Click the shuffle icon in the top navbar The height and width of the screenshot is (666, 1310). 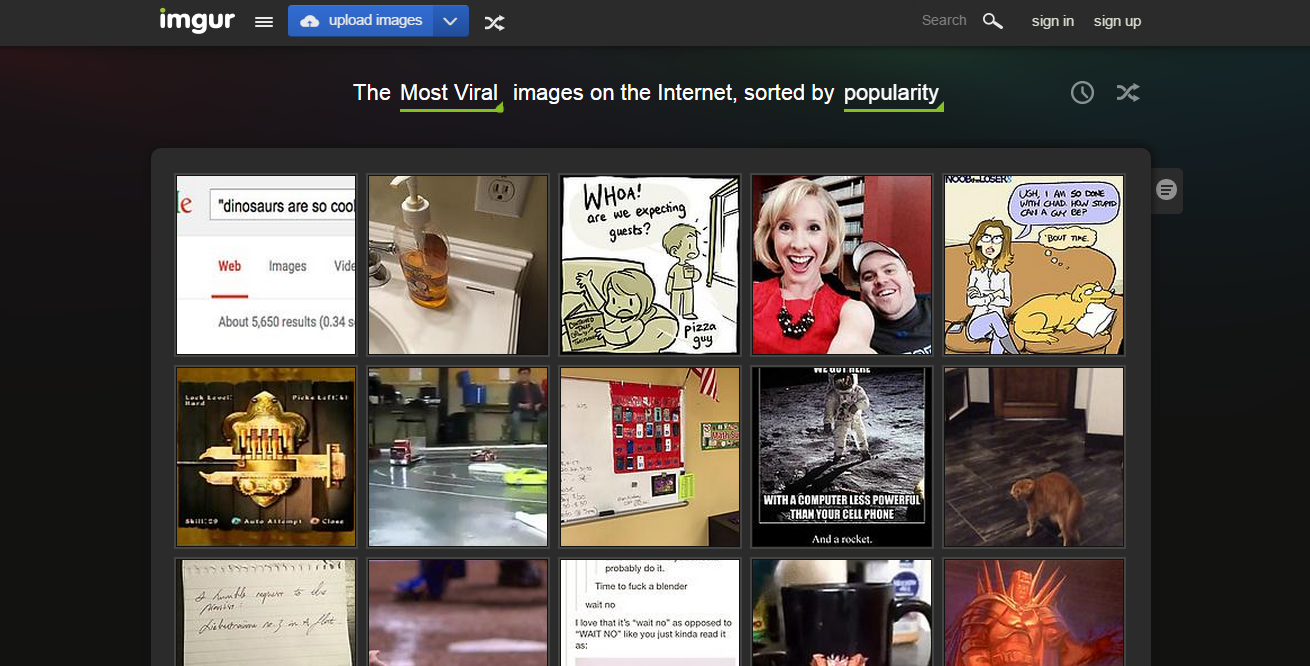[494, 21]
